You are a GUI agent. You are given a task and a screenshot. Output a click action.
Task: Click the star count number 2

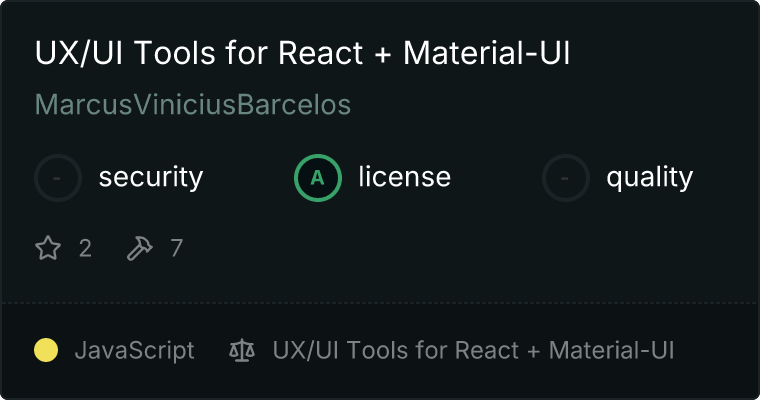click(85, 248)
